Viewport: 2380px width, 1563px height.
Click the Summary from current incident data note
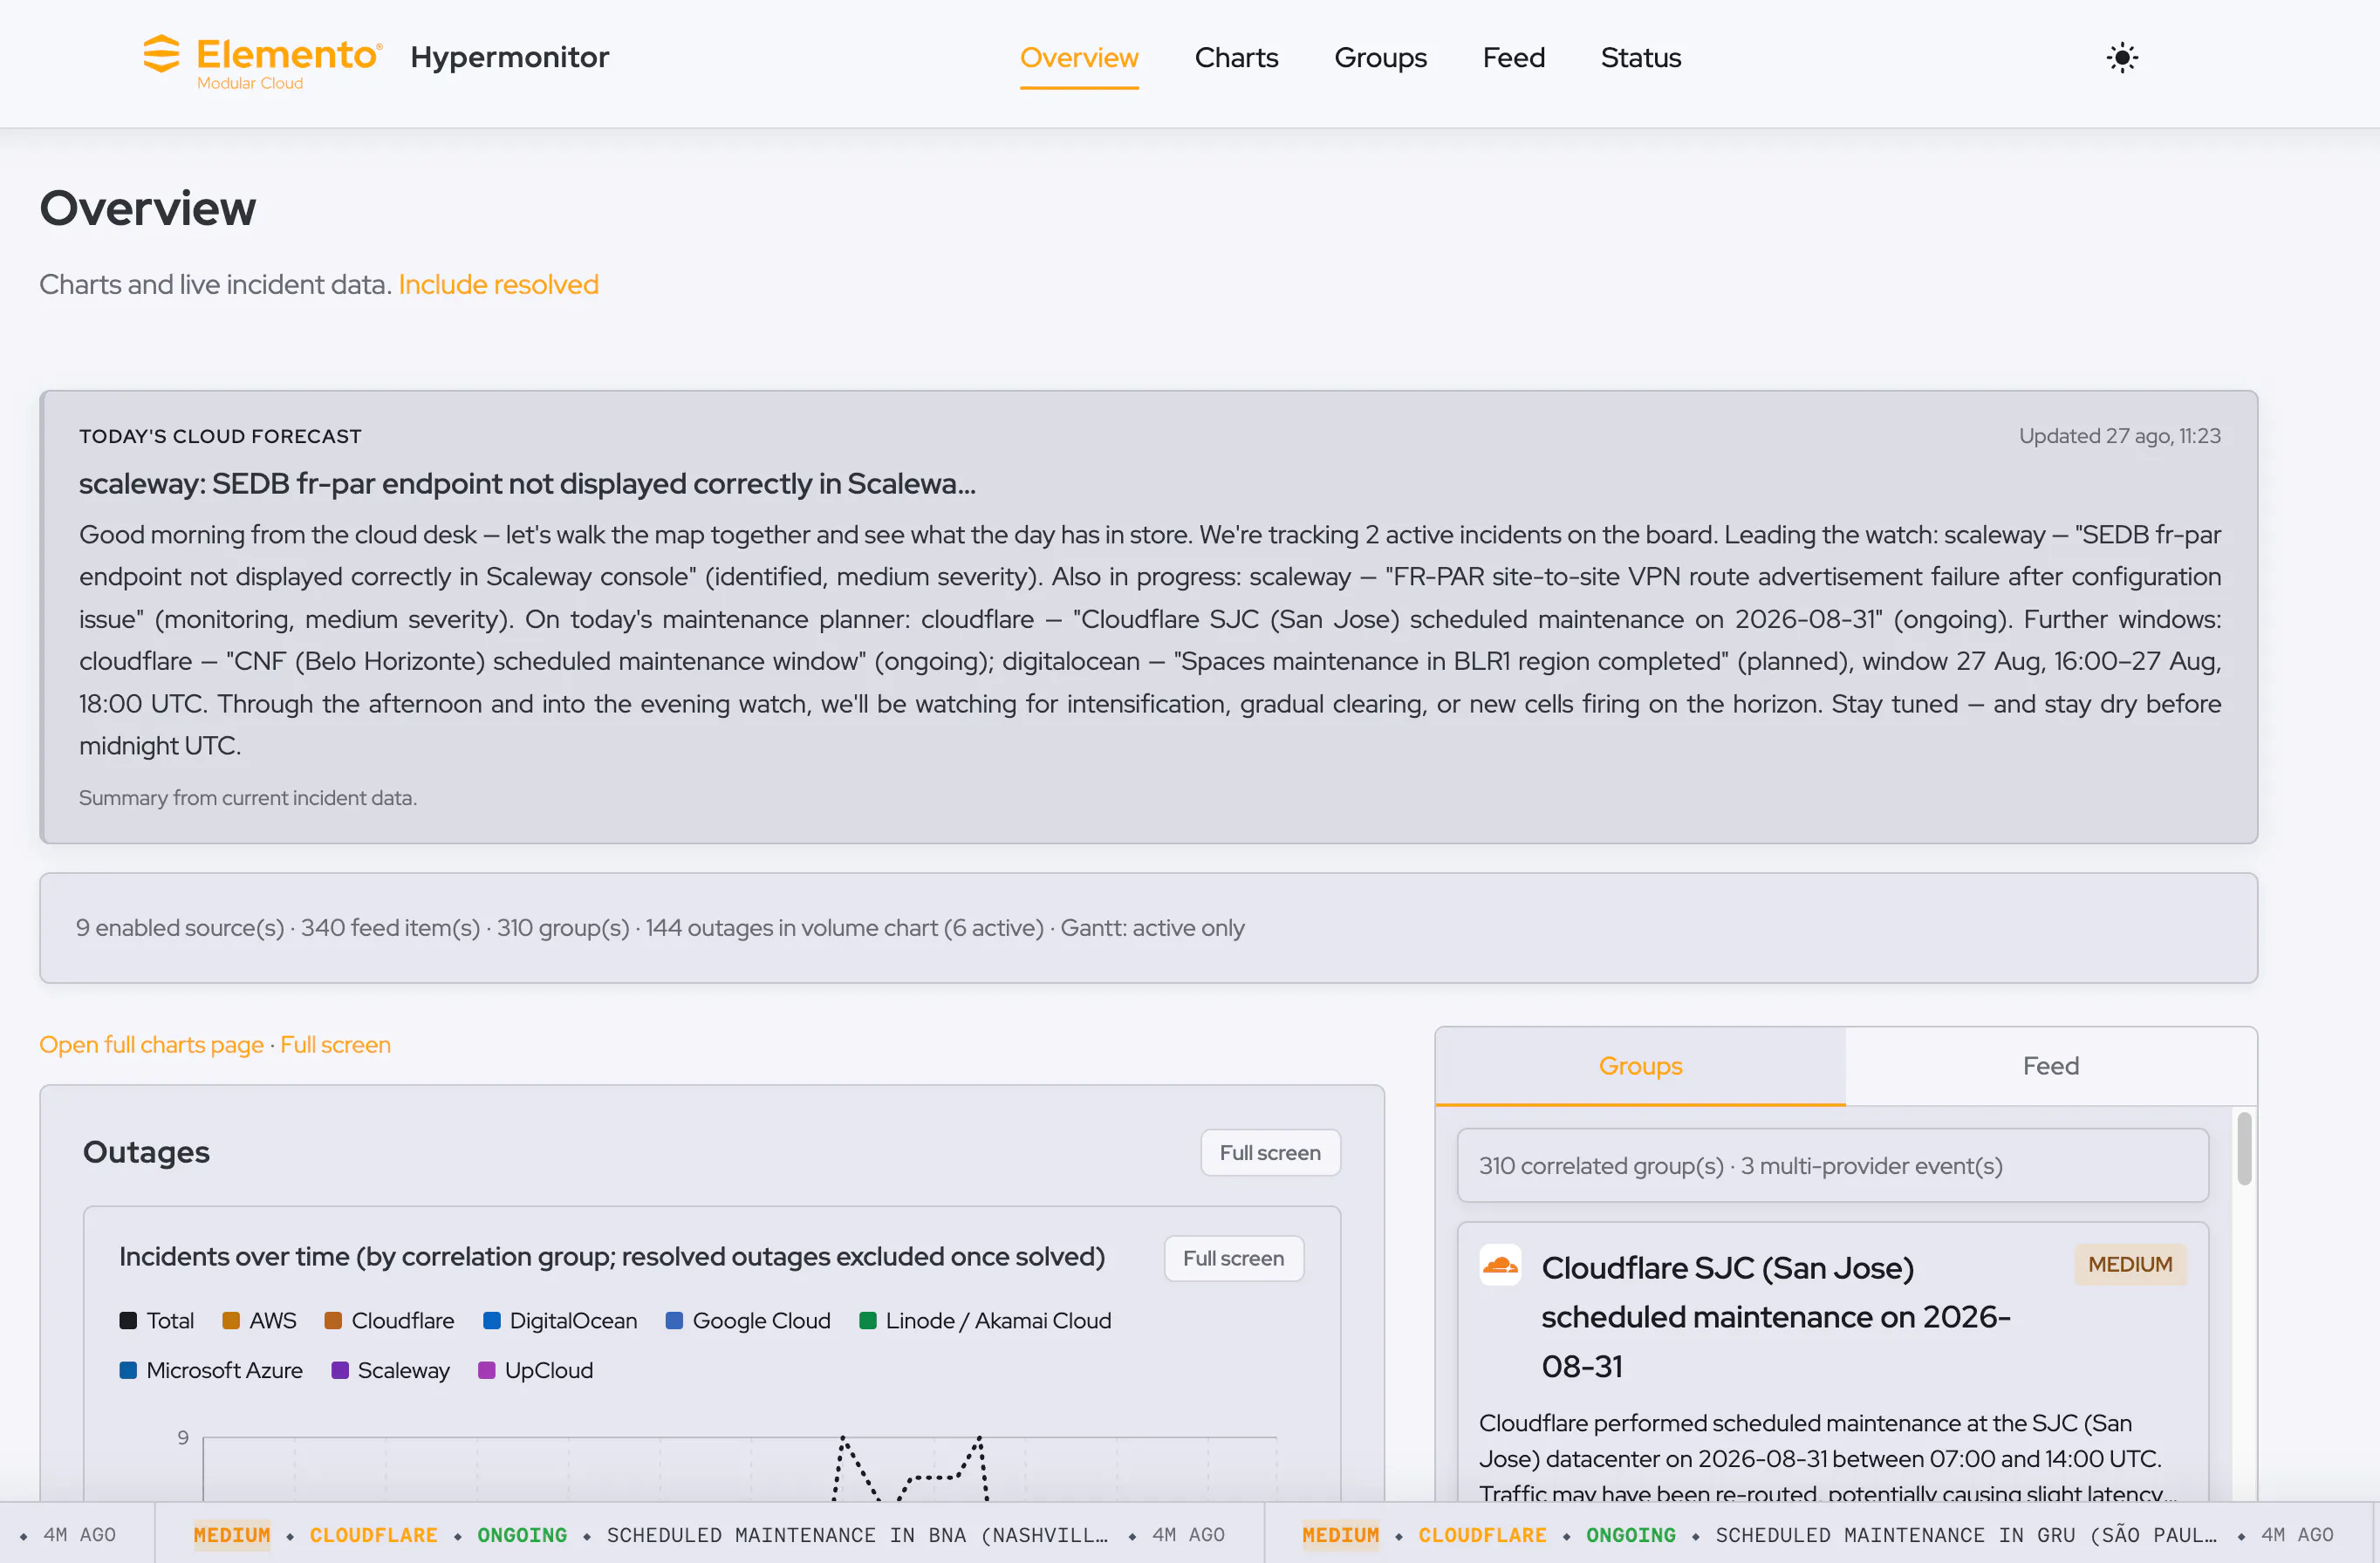248,798
